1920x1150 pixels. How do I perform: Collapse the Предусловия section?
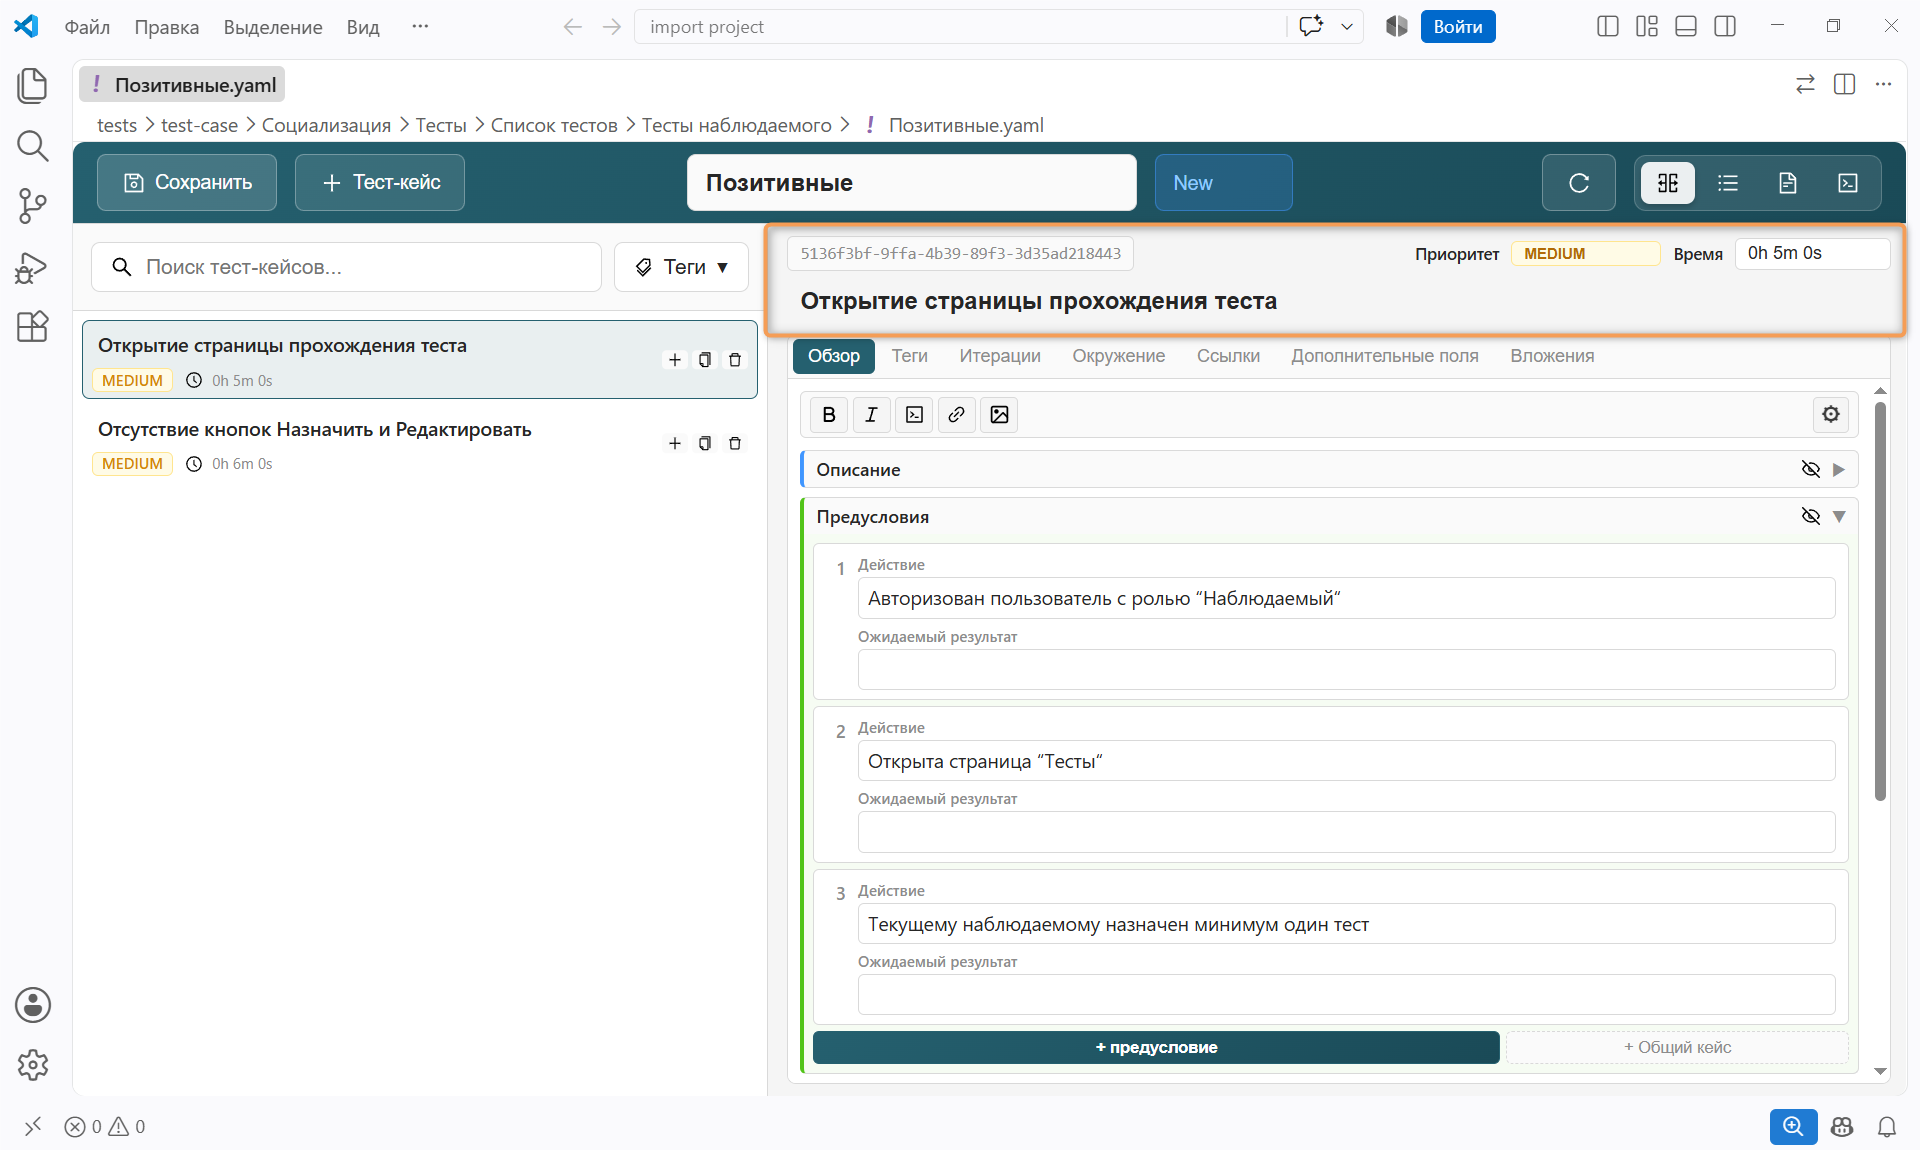coord(1839,517)
